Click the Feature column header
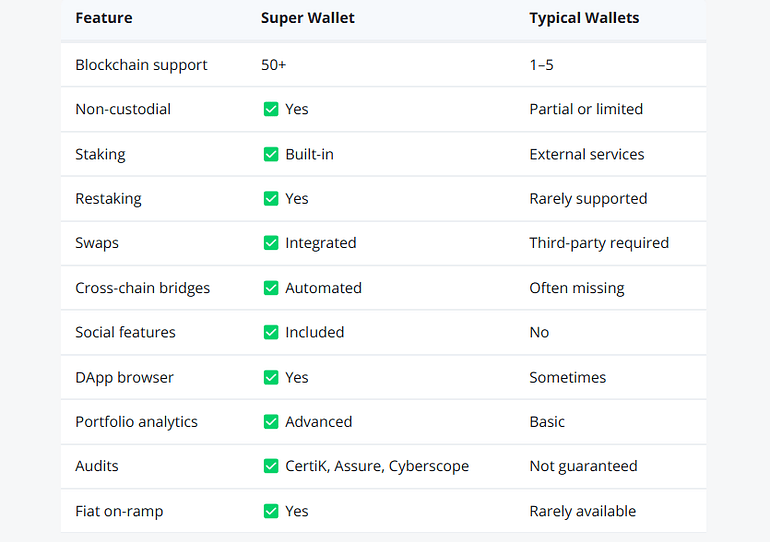The width and height of the screenshot is (770, 542). [103, 18]
